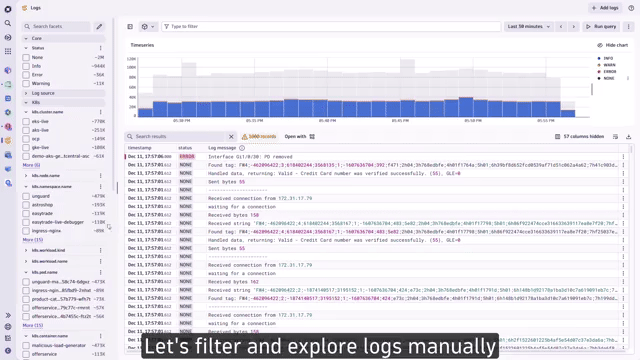
Task: Click the Run query button
Action: [x=601, y=27]
